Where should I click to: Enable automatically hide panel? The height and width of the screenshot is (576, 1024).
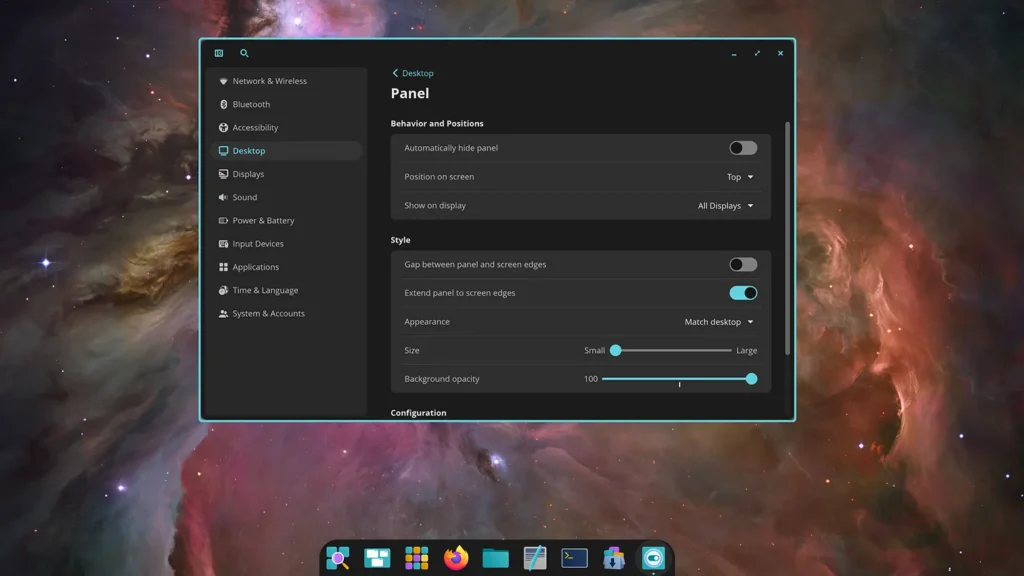[743, 148]
